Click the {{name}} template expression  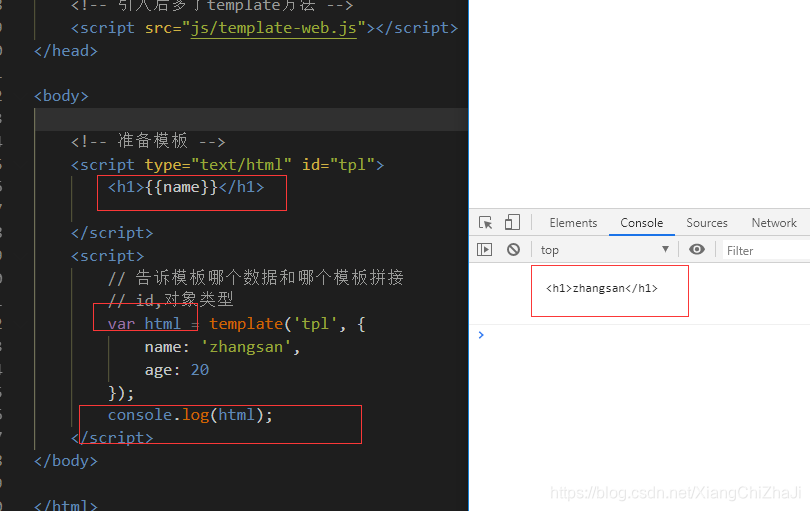[181, 187]
